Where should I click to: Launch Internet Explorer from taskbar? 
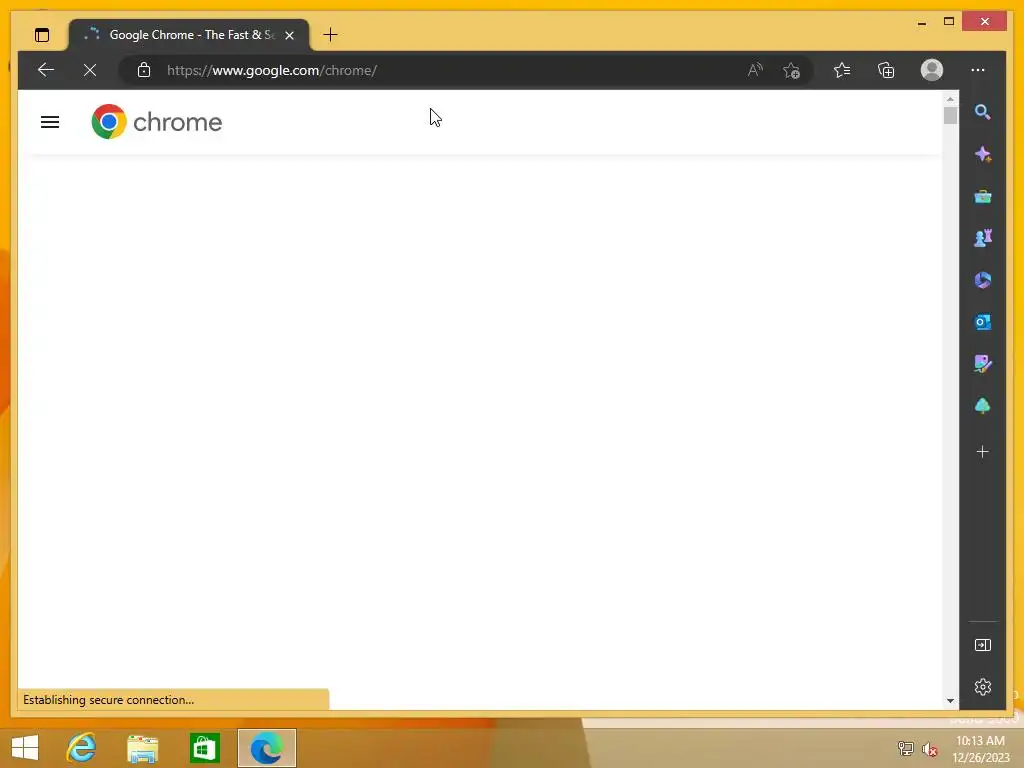82,748
